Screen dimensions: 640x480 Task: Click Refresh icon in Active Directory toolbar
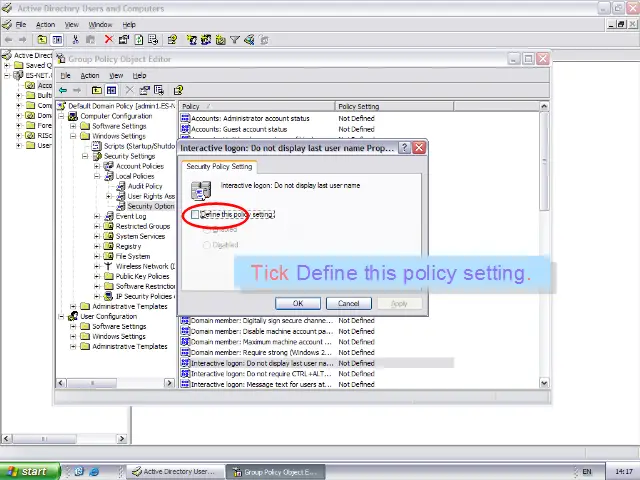pyautogui.click(x=139, y=40)
